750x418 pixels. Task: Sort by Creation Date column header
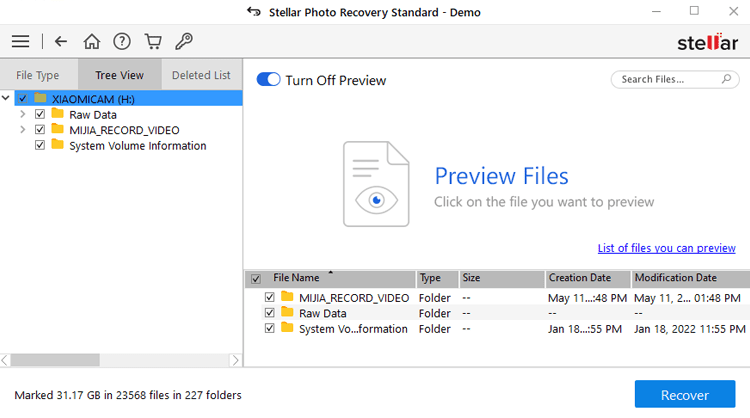coord(588,278)
